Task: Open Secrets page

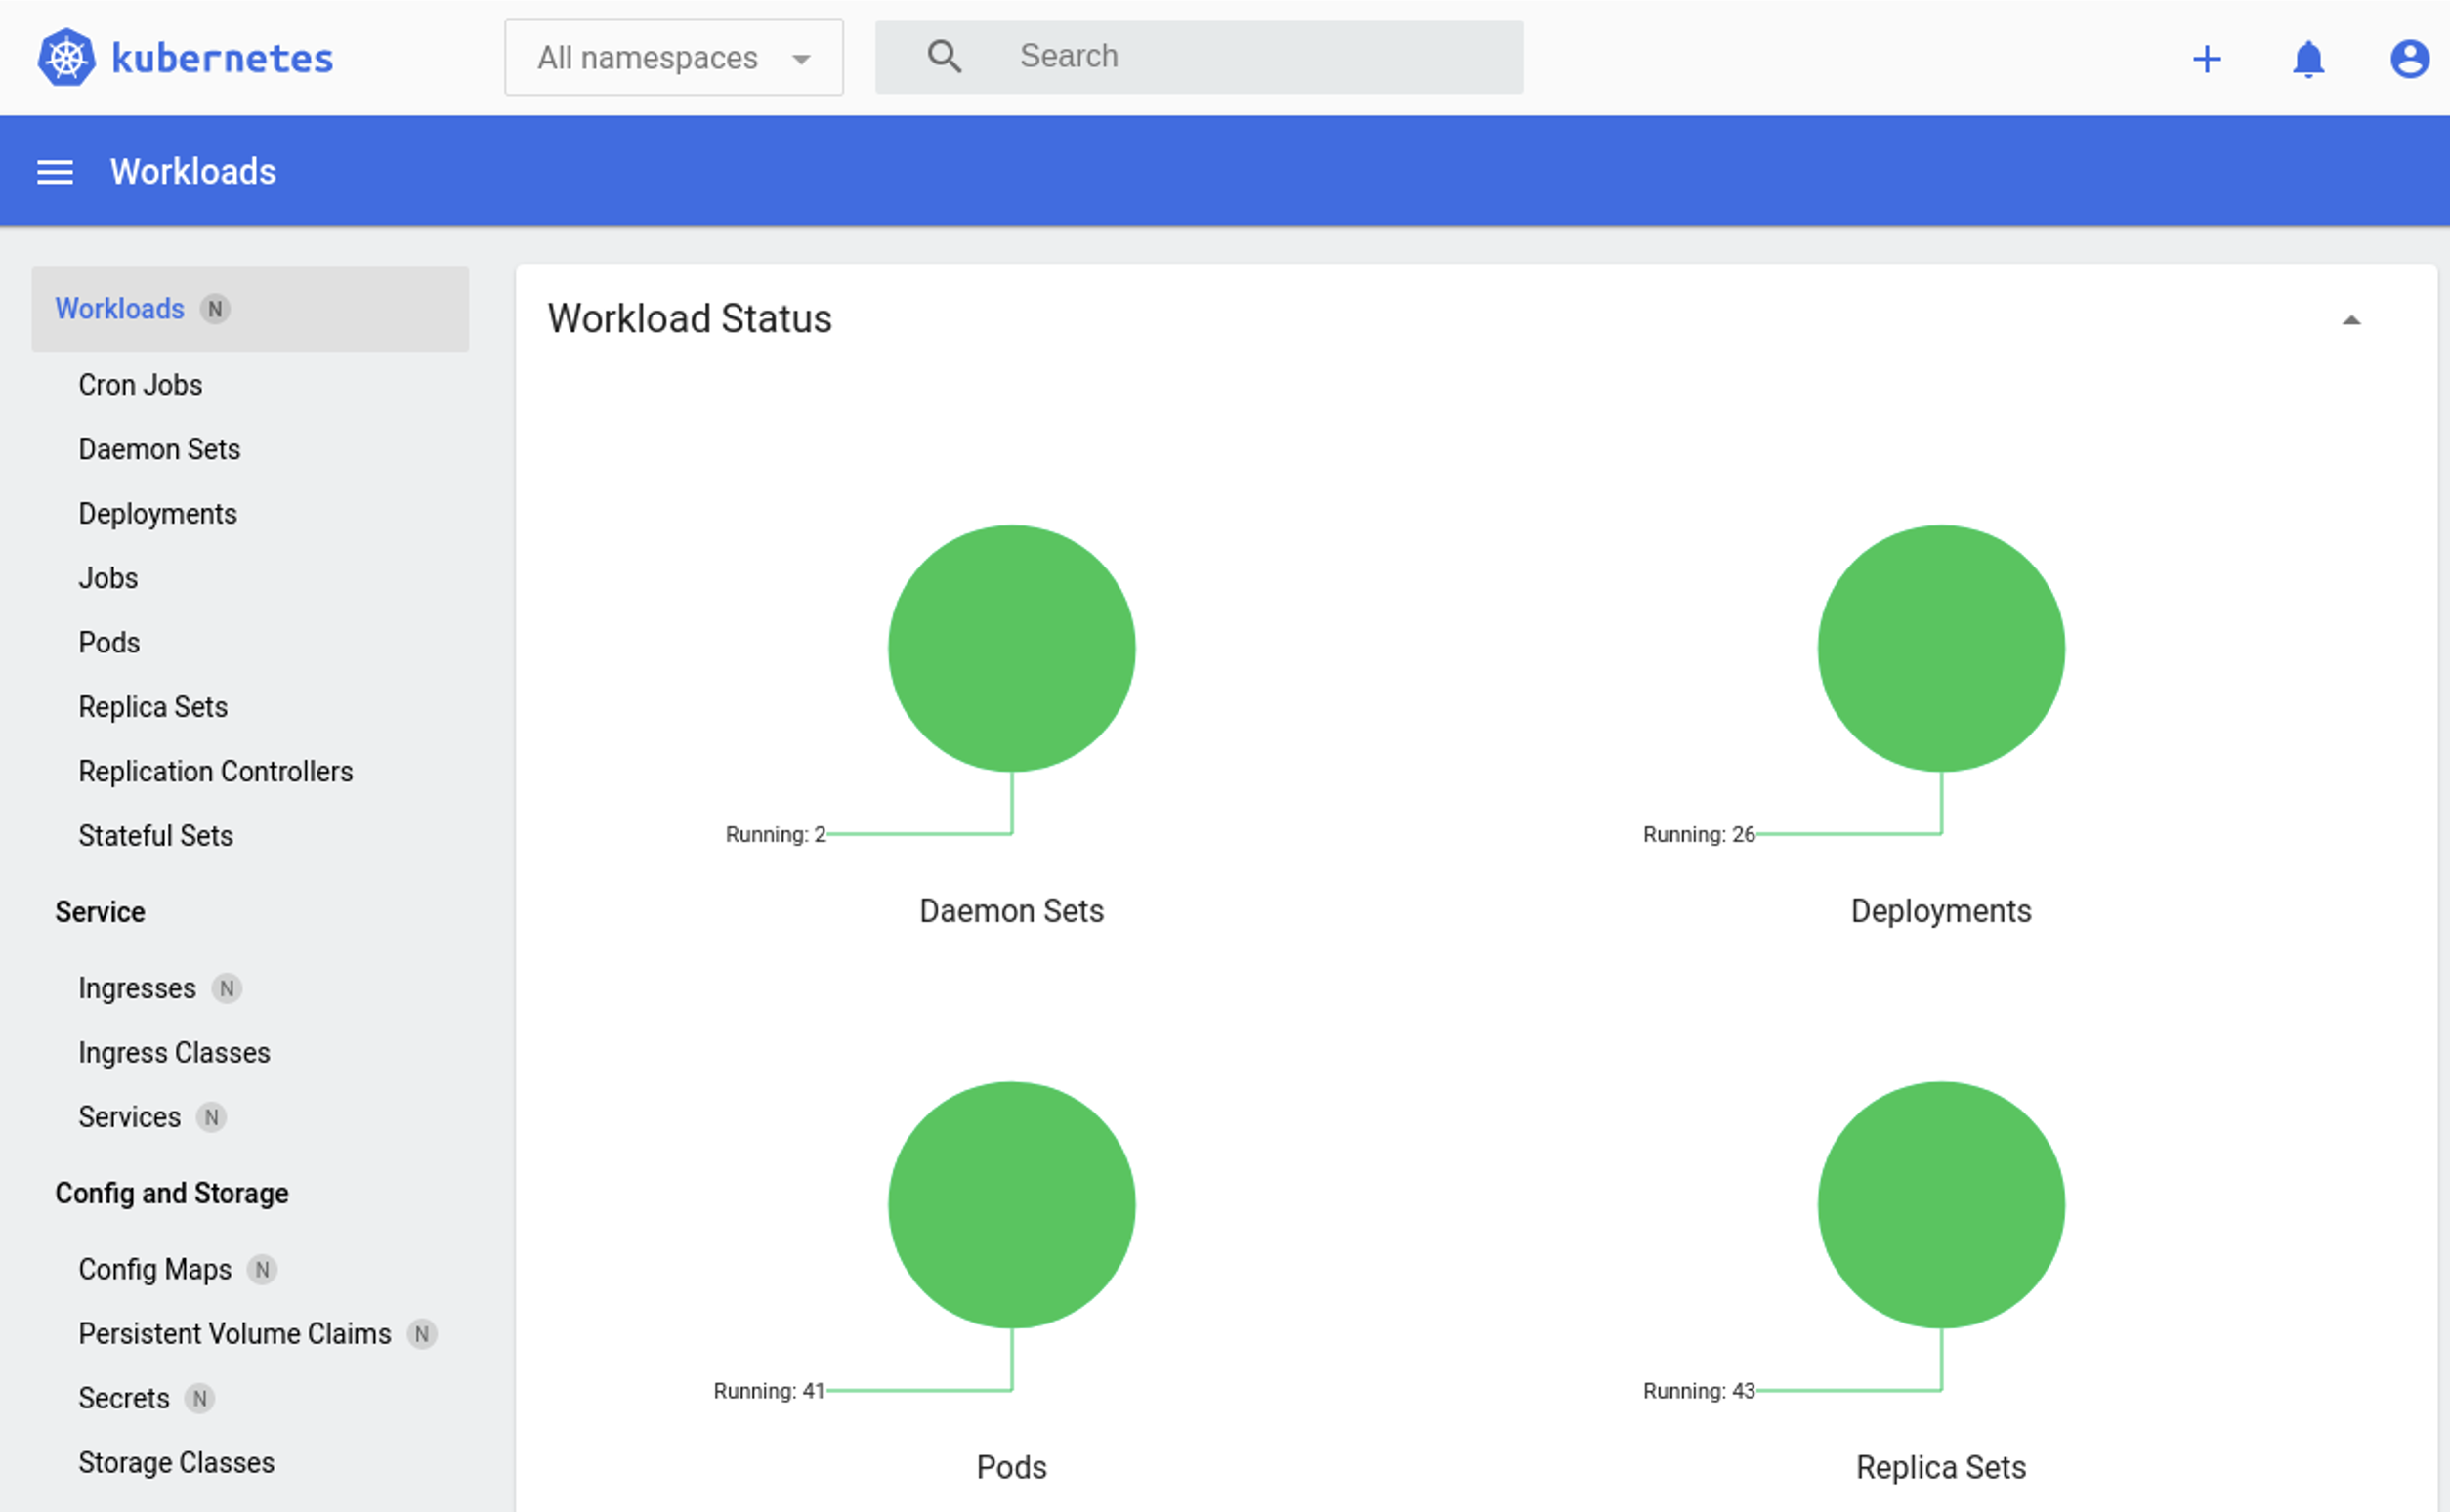Action: 124,1398
